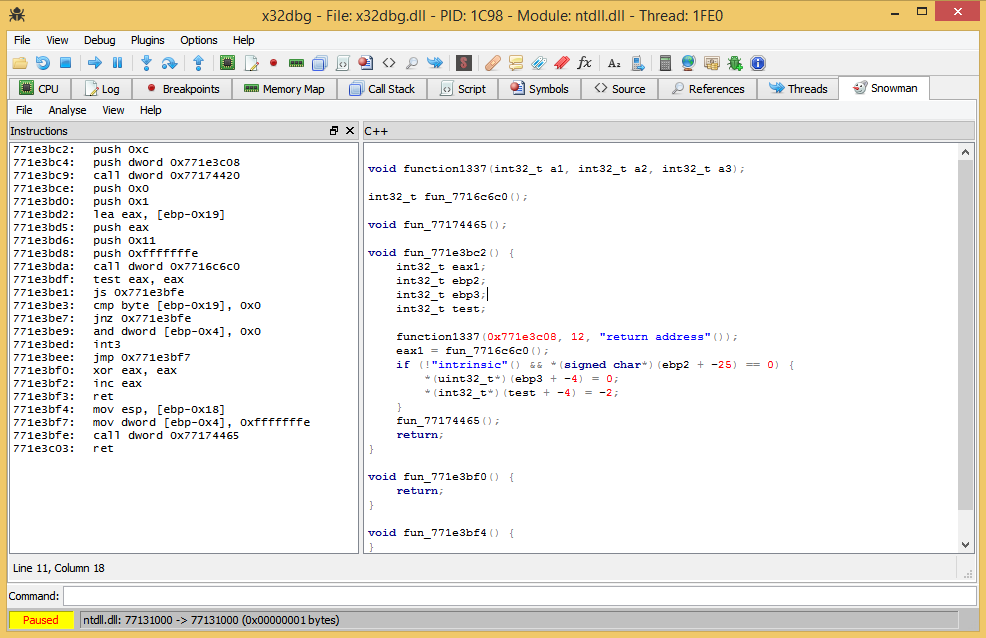Open script view via the toolbar scroll icon
The image size is (986, 638).
(343, 63)
